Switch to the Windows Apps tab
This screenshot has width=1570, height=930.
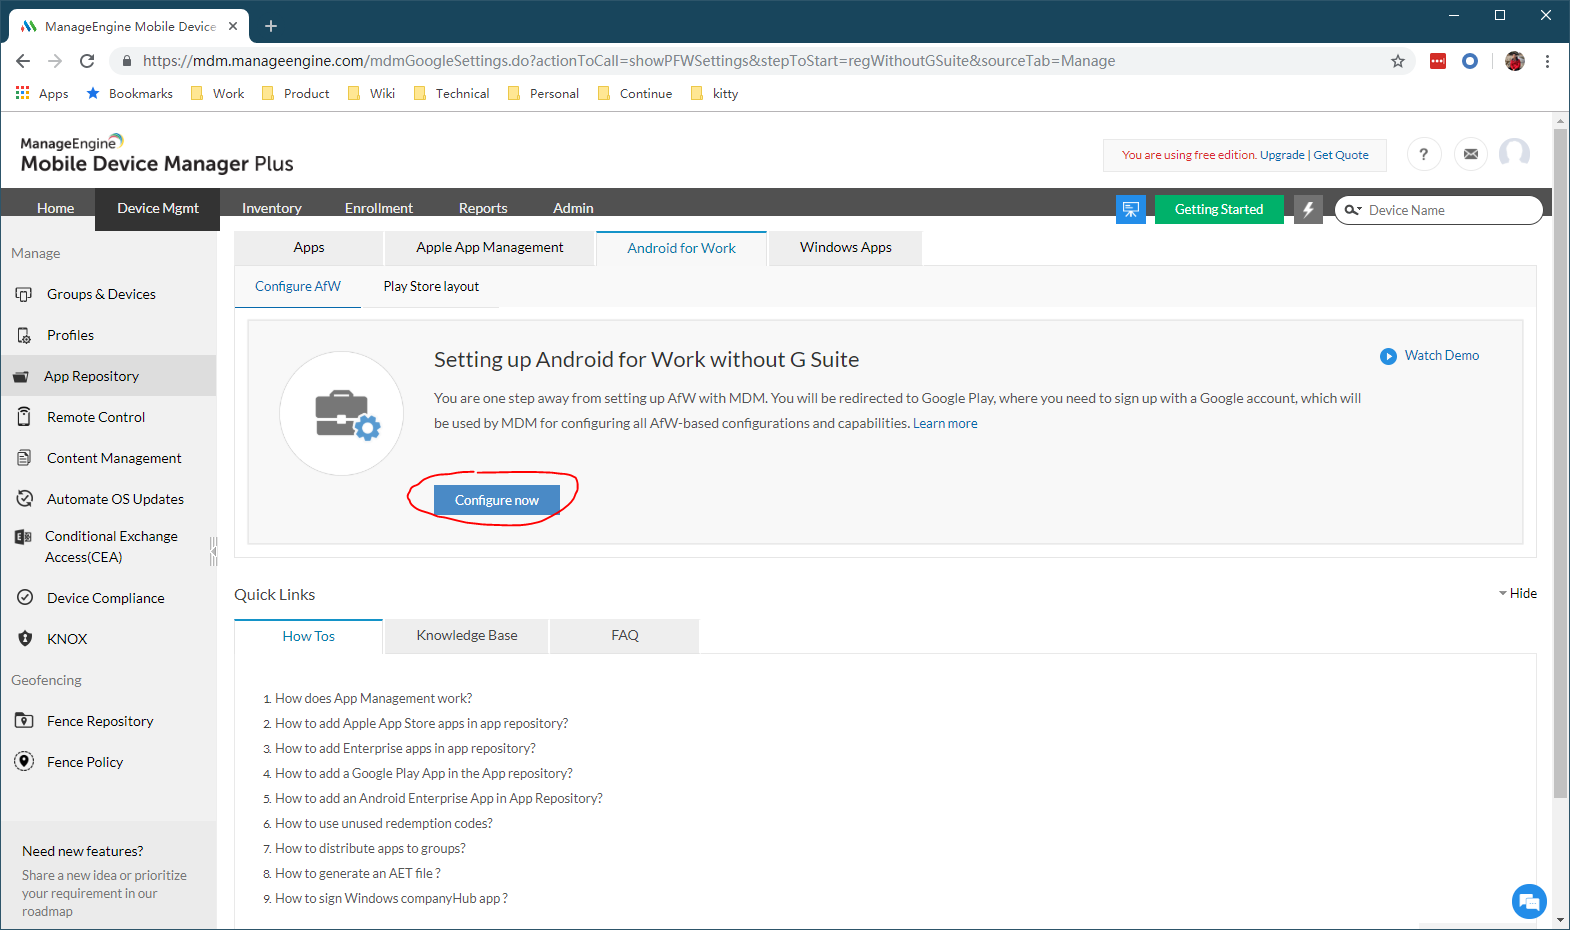845,247
